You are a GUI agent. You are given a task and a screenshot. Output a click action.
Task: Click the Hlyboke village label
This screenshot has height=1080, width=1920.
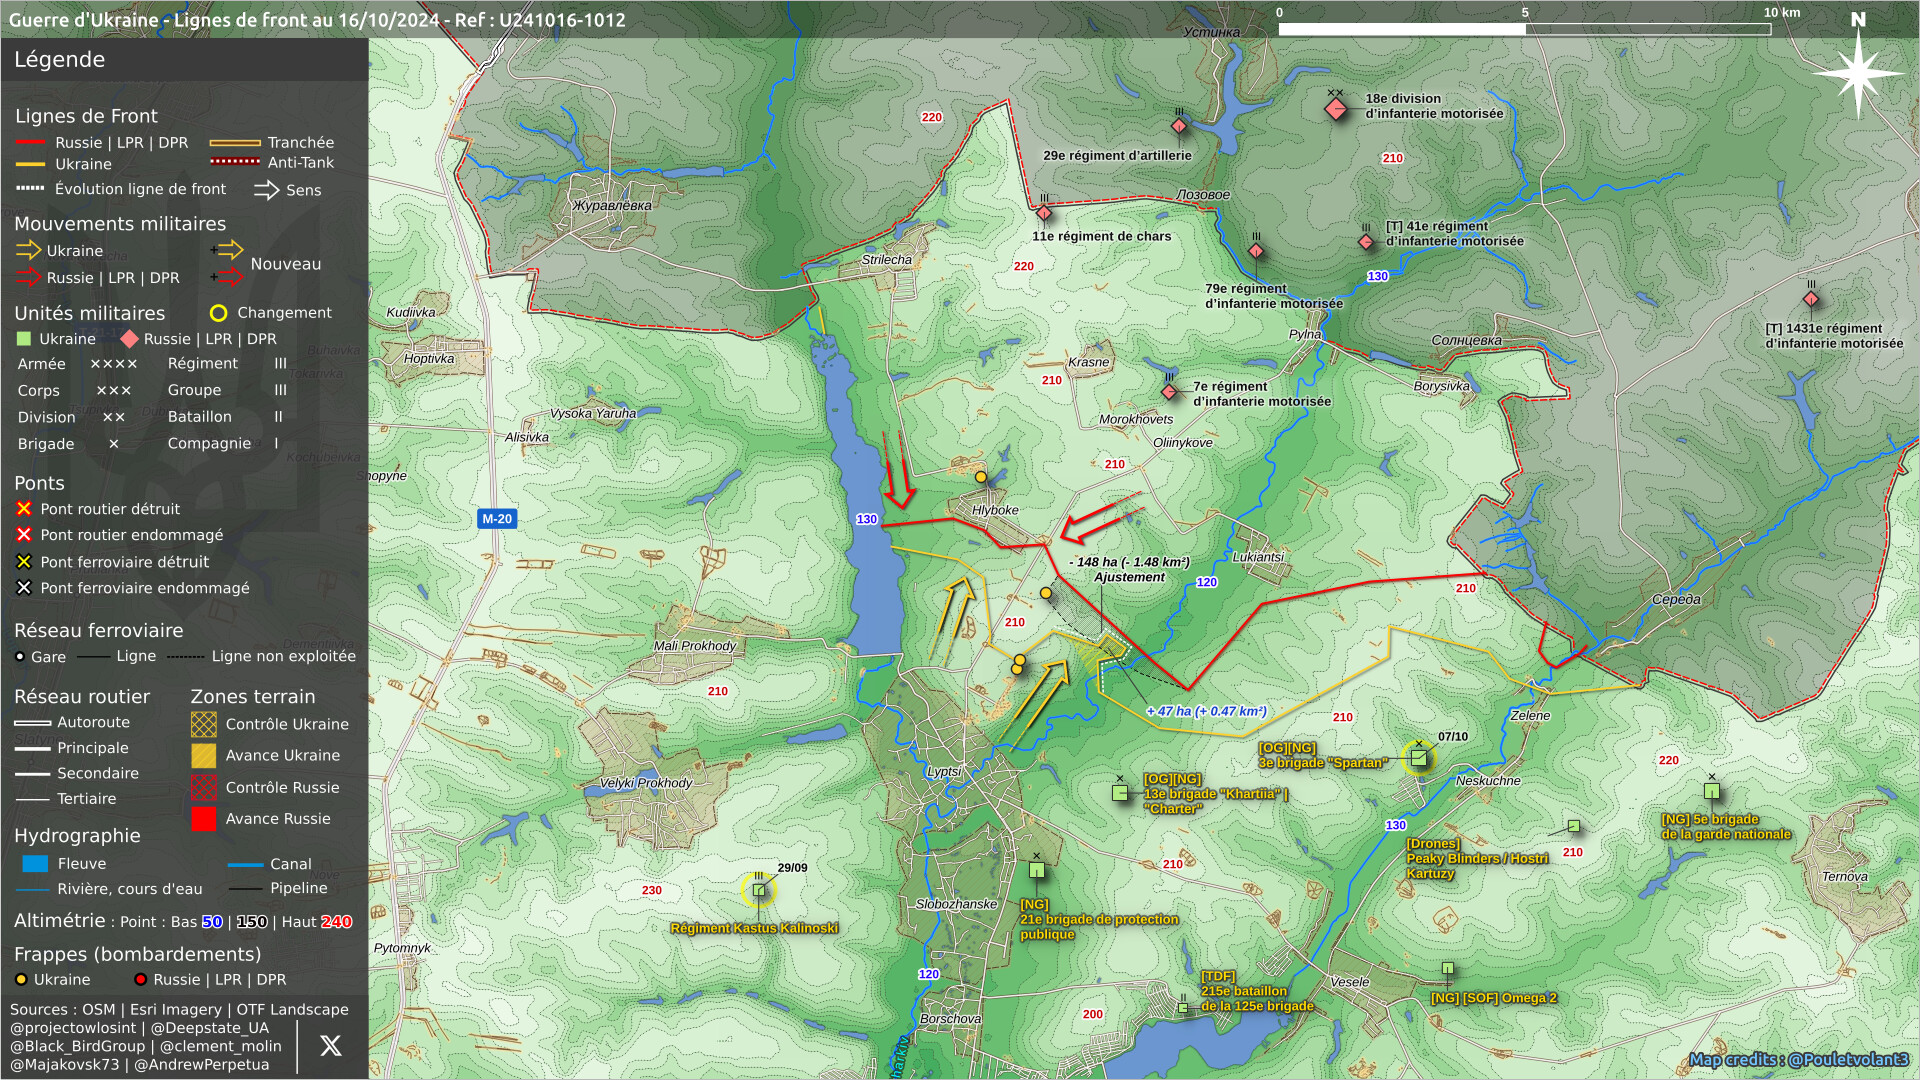995,510
